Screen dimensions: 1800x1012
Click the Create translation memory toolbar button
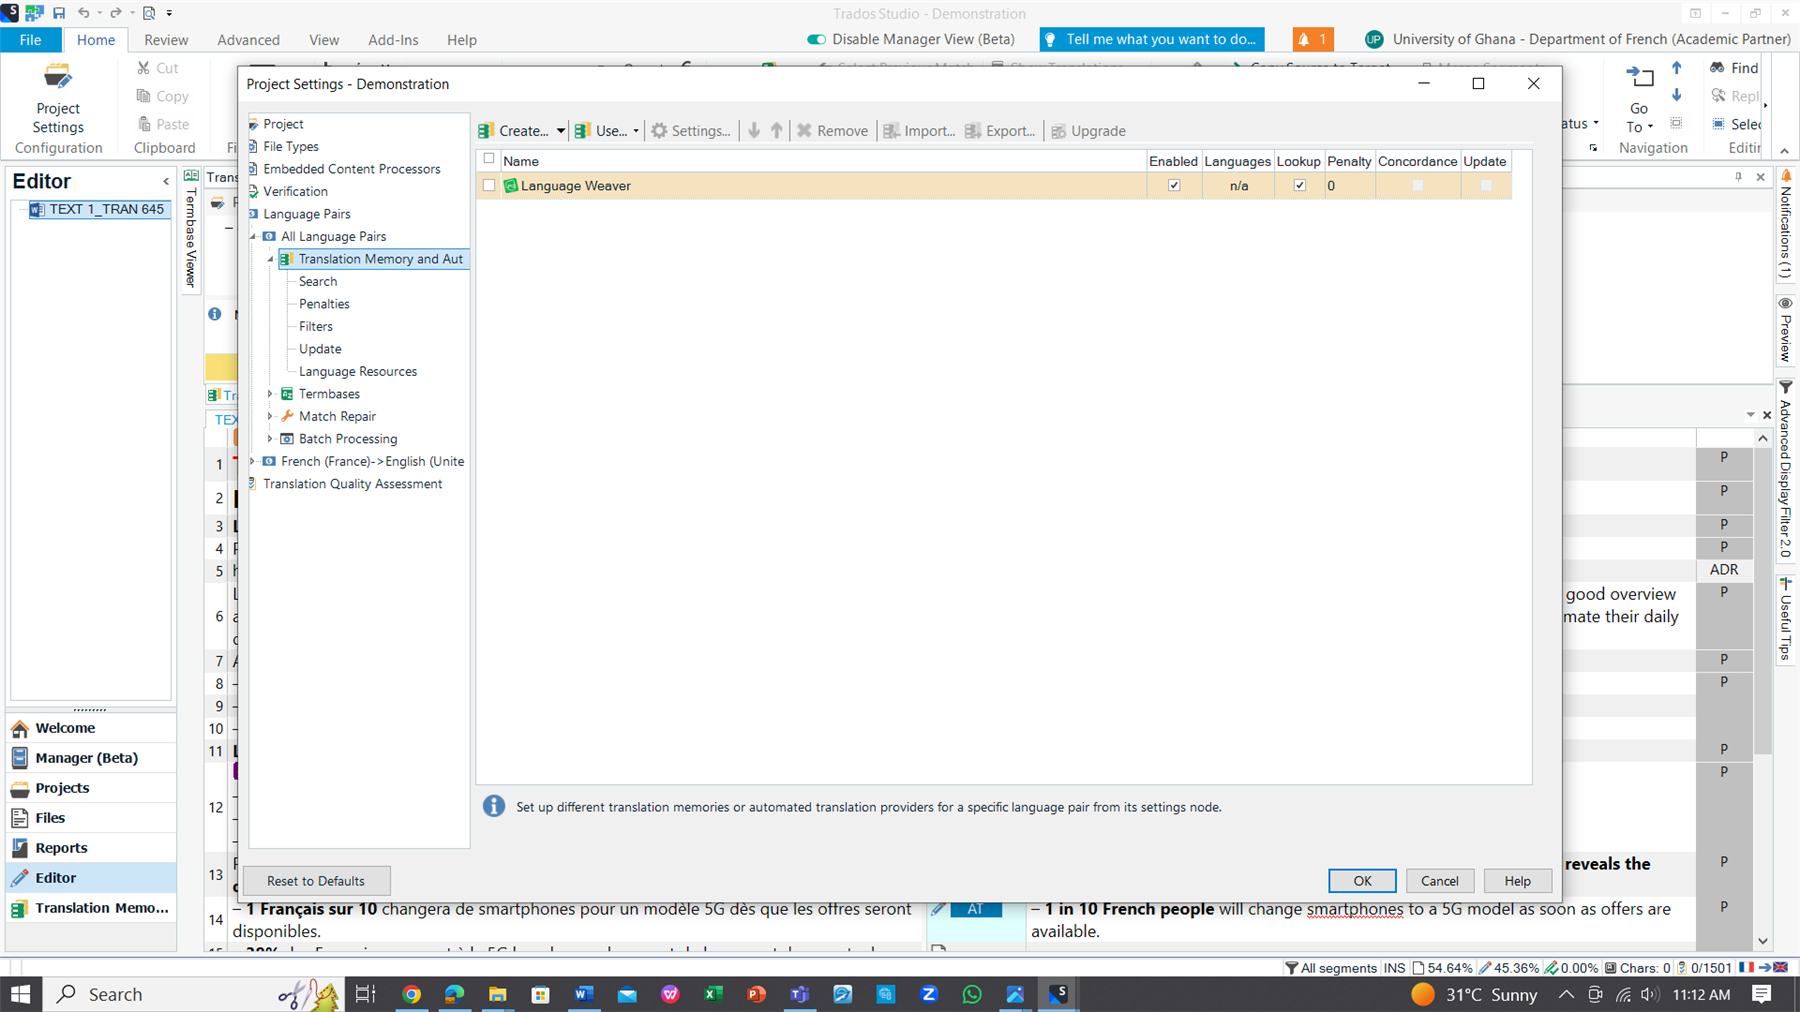point(514,131)
